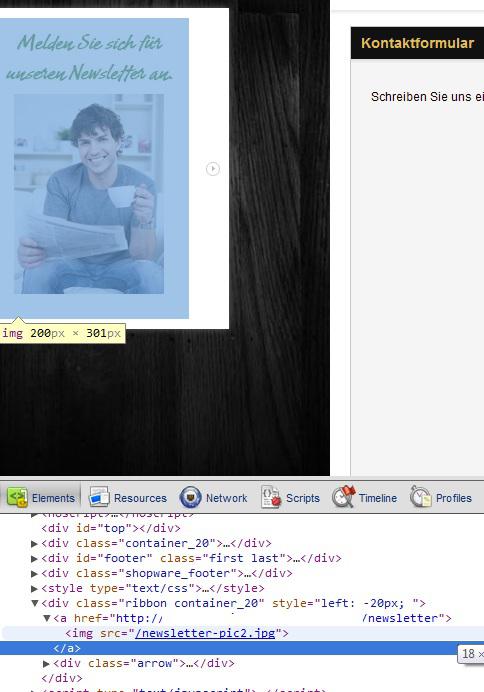Viewport: 484px width, 692px height.
Task: Switch to the Elements tab label
Action: [x=53, y=498]
